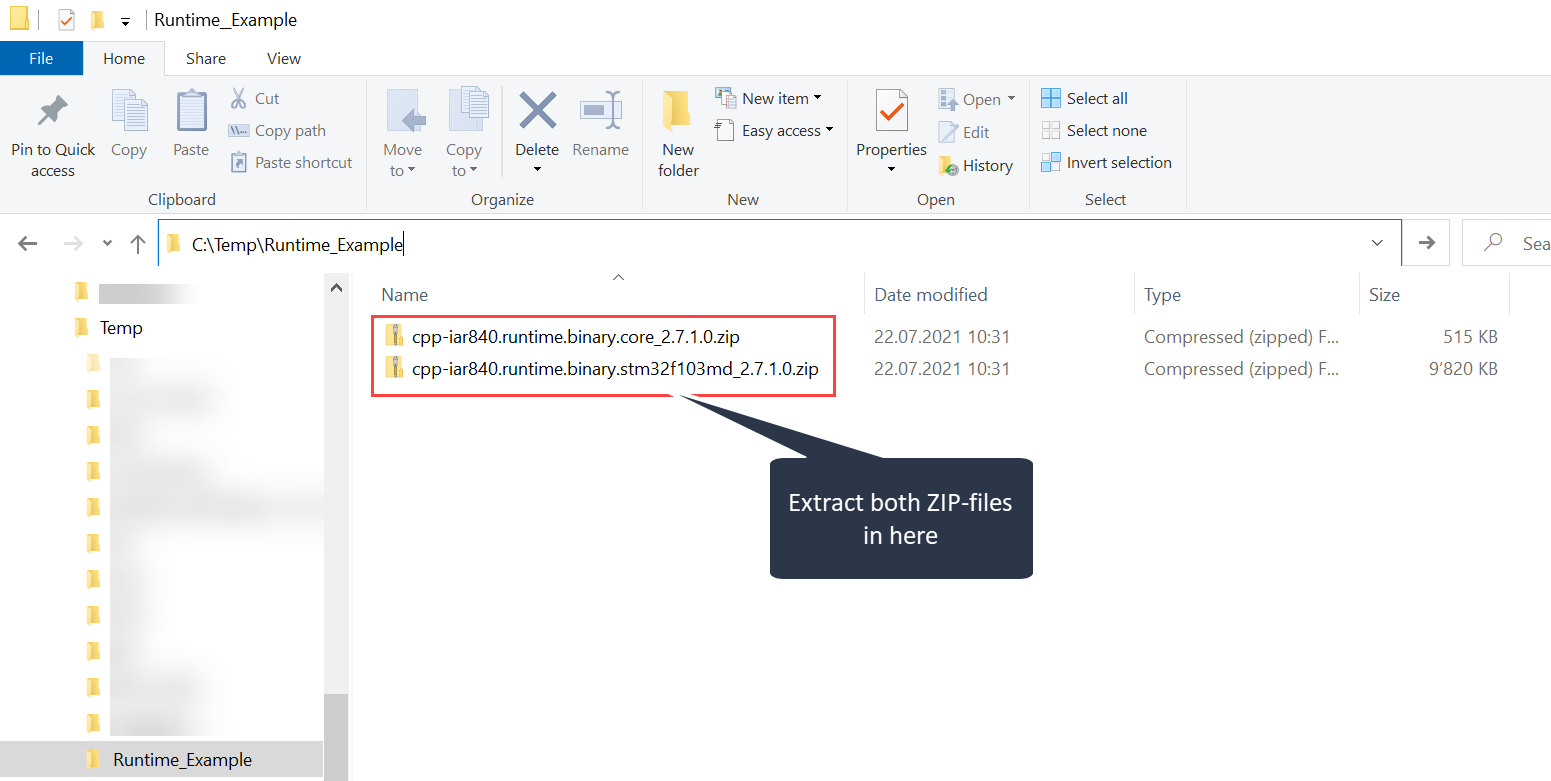Go up one folder level

pos(138,243)
